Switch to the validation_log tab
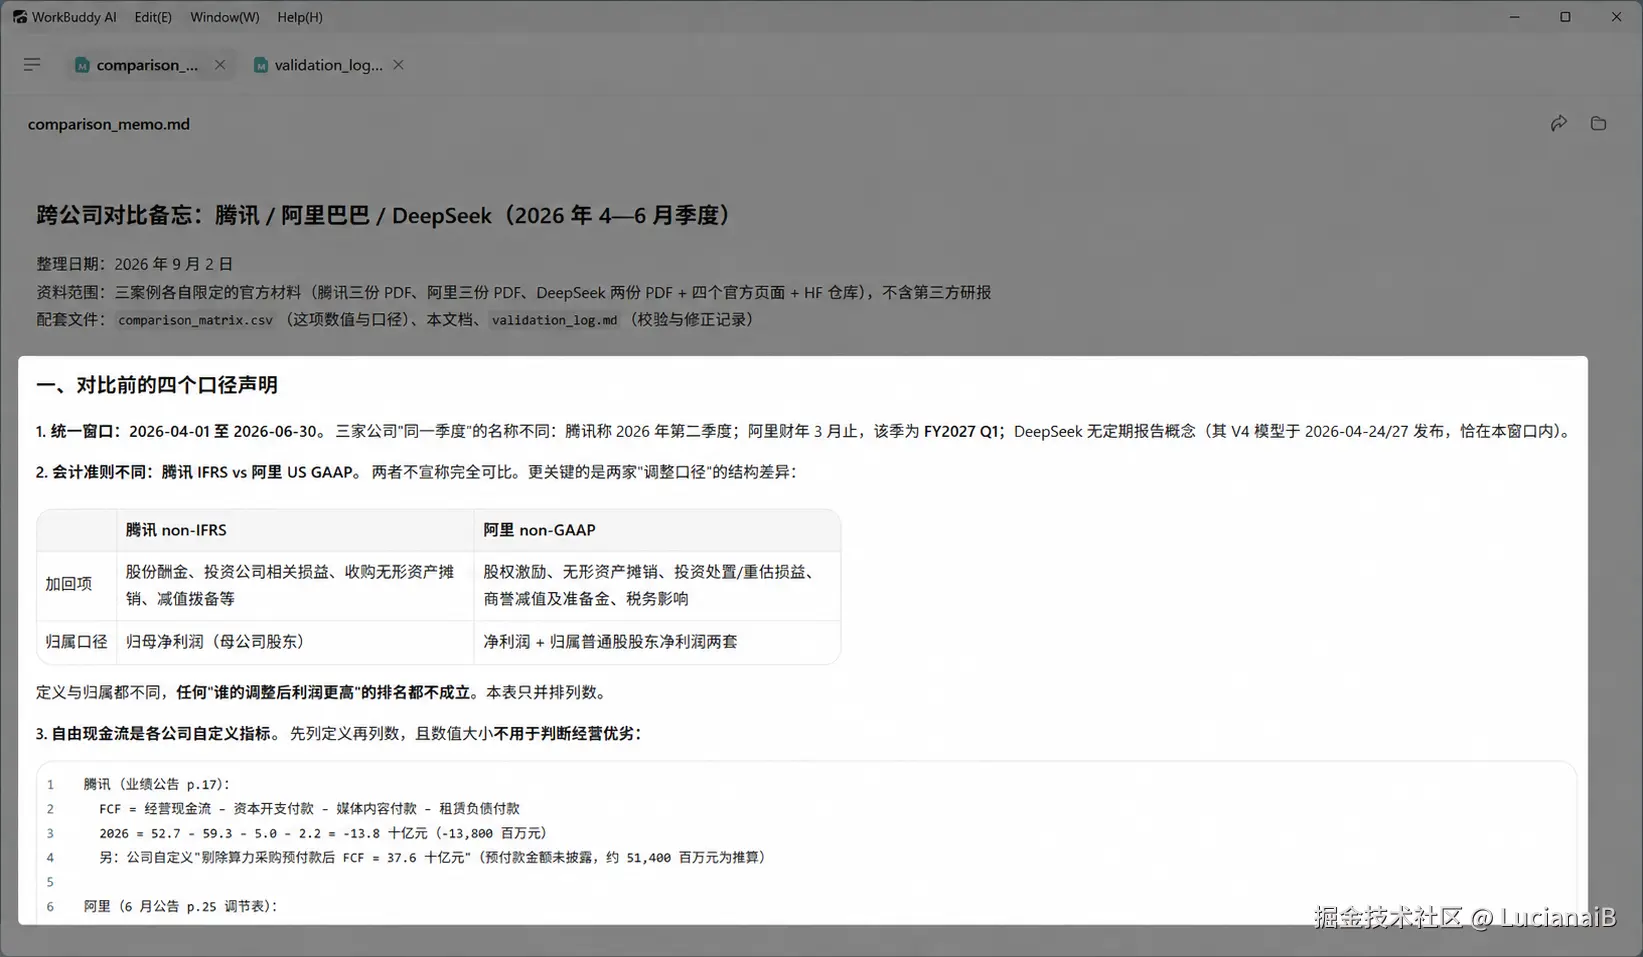 tap(328, 65)
